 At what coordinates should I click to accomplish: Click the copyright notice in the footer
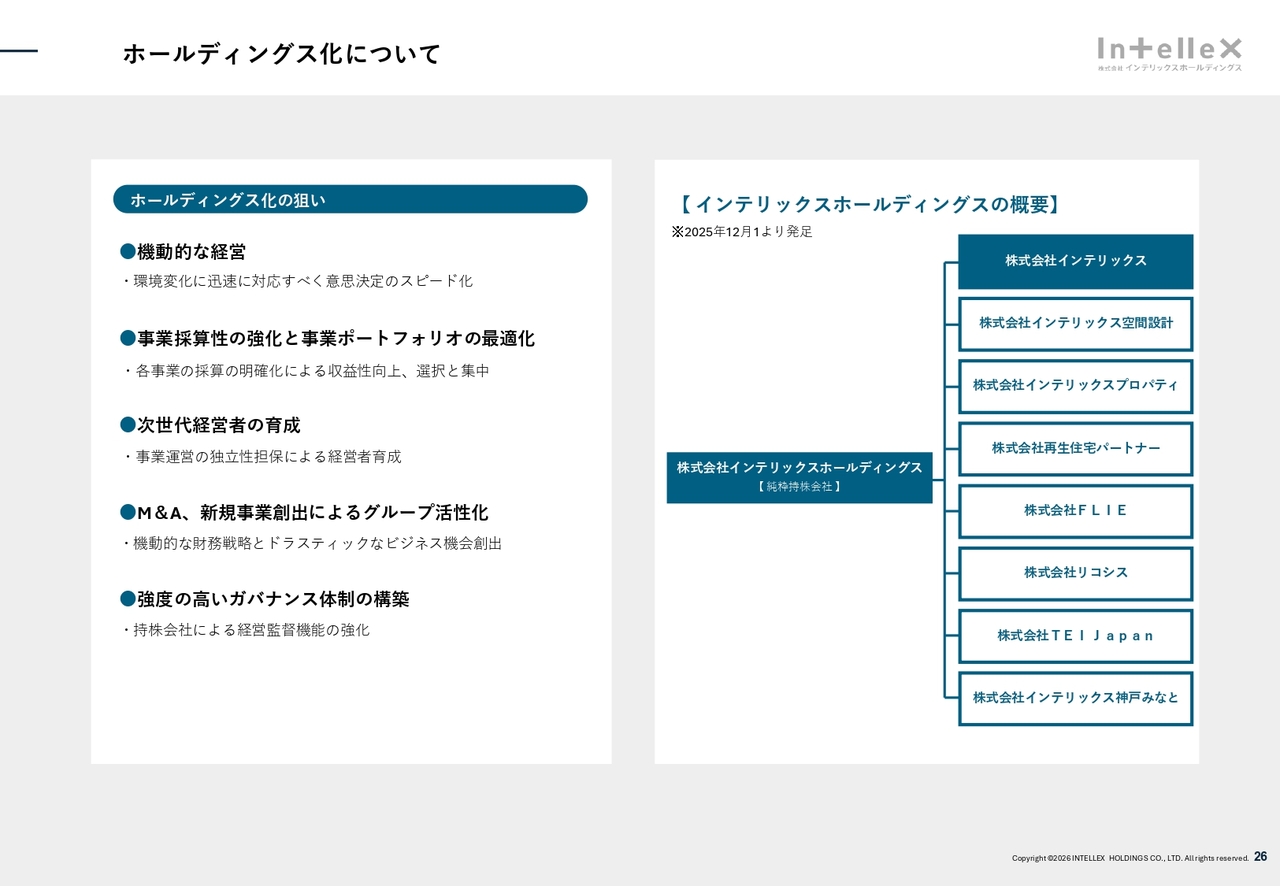tap(1130, 858)
